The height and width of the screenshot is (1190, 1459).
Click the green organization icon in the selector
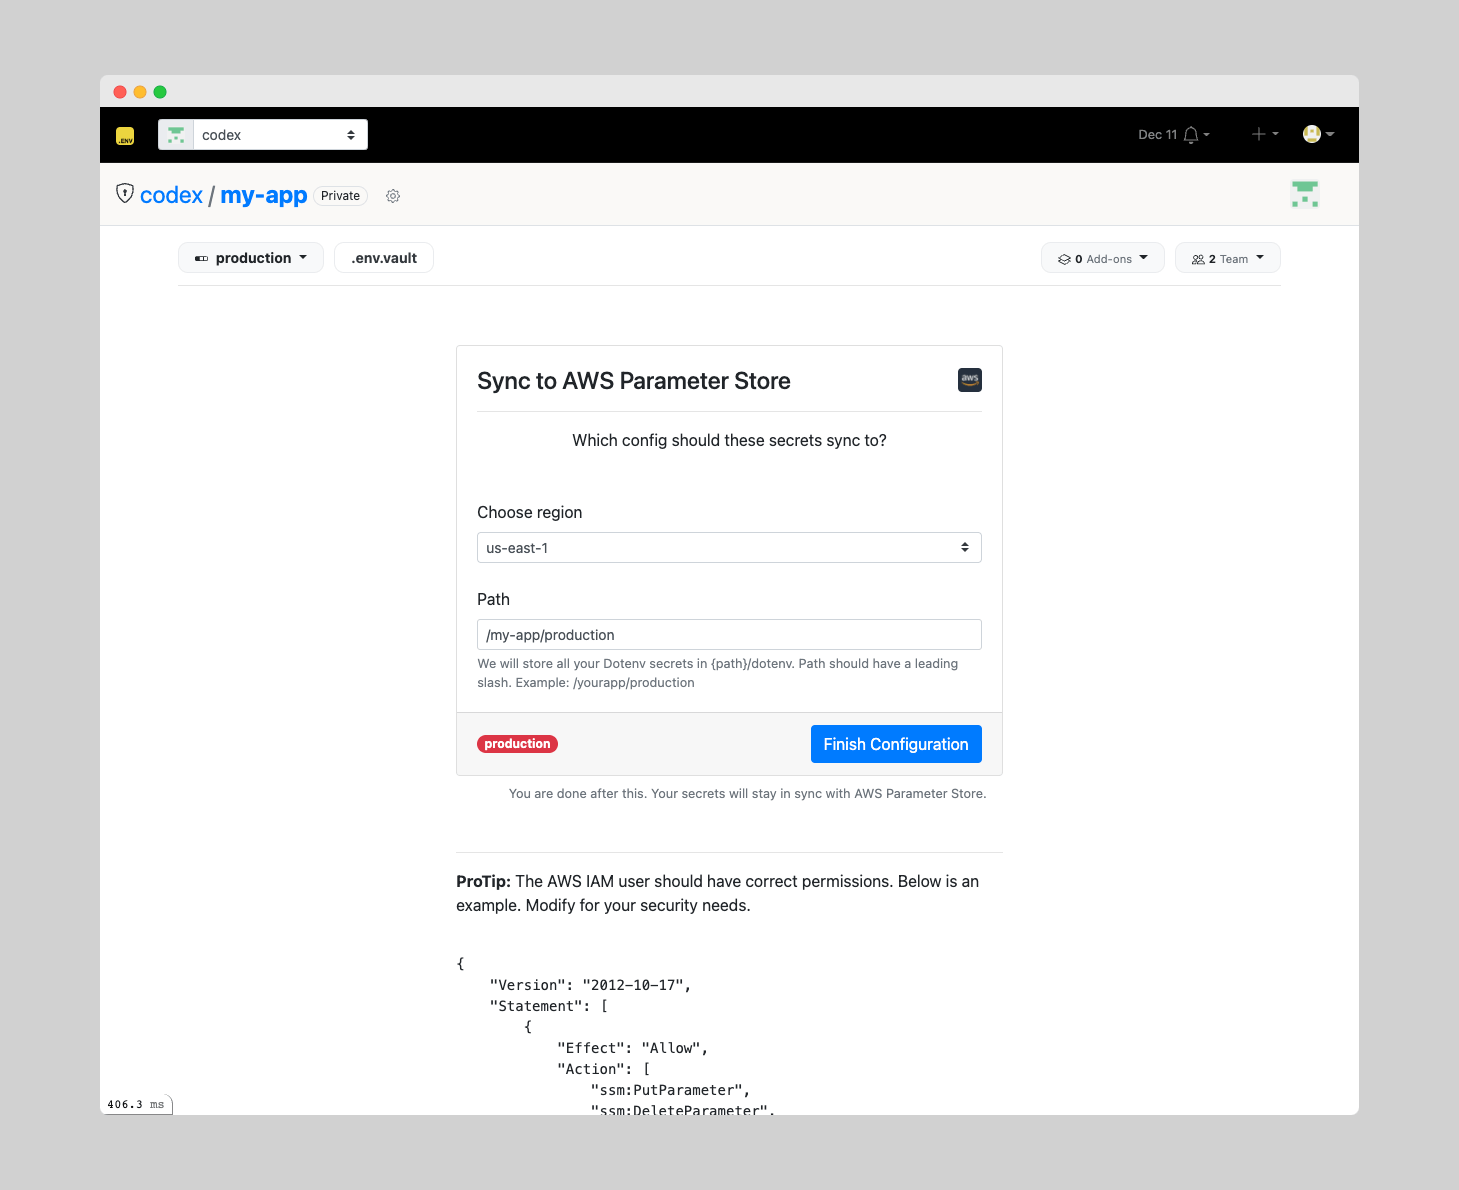pyautogui.click(x=176, y=135)
